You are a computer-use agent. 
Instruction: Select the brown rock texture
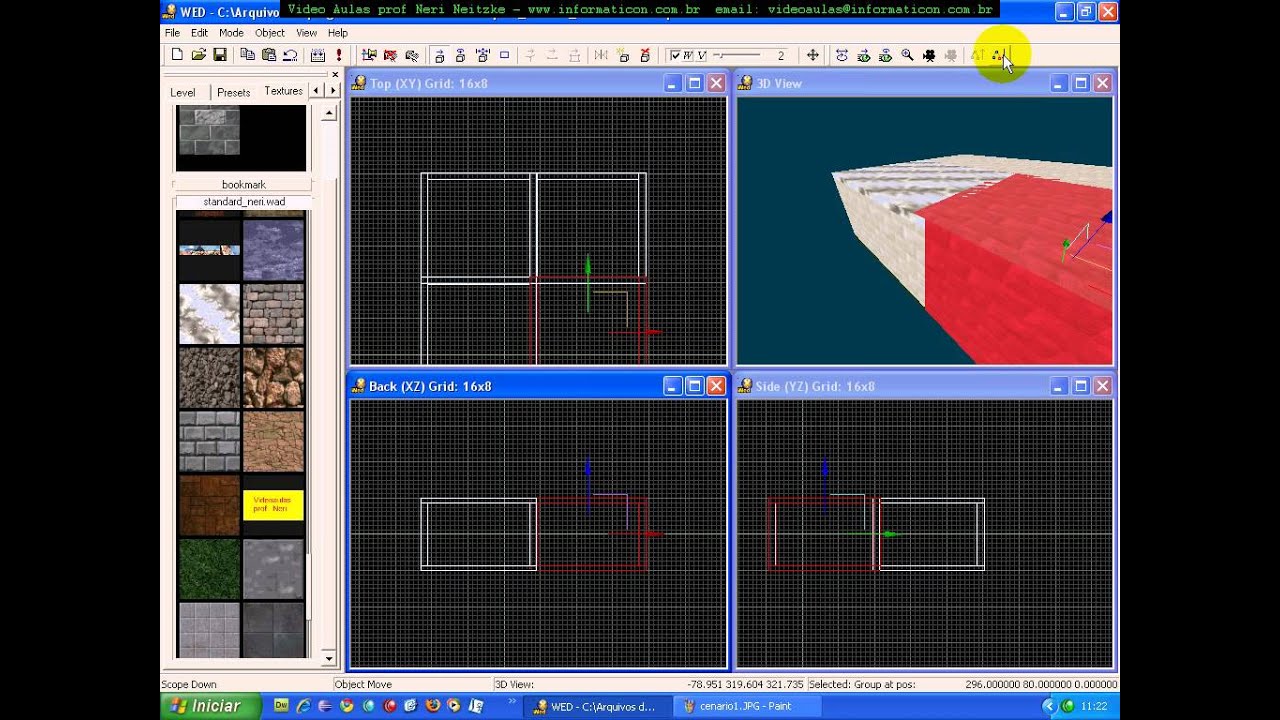click(273, 377)
